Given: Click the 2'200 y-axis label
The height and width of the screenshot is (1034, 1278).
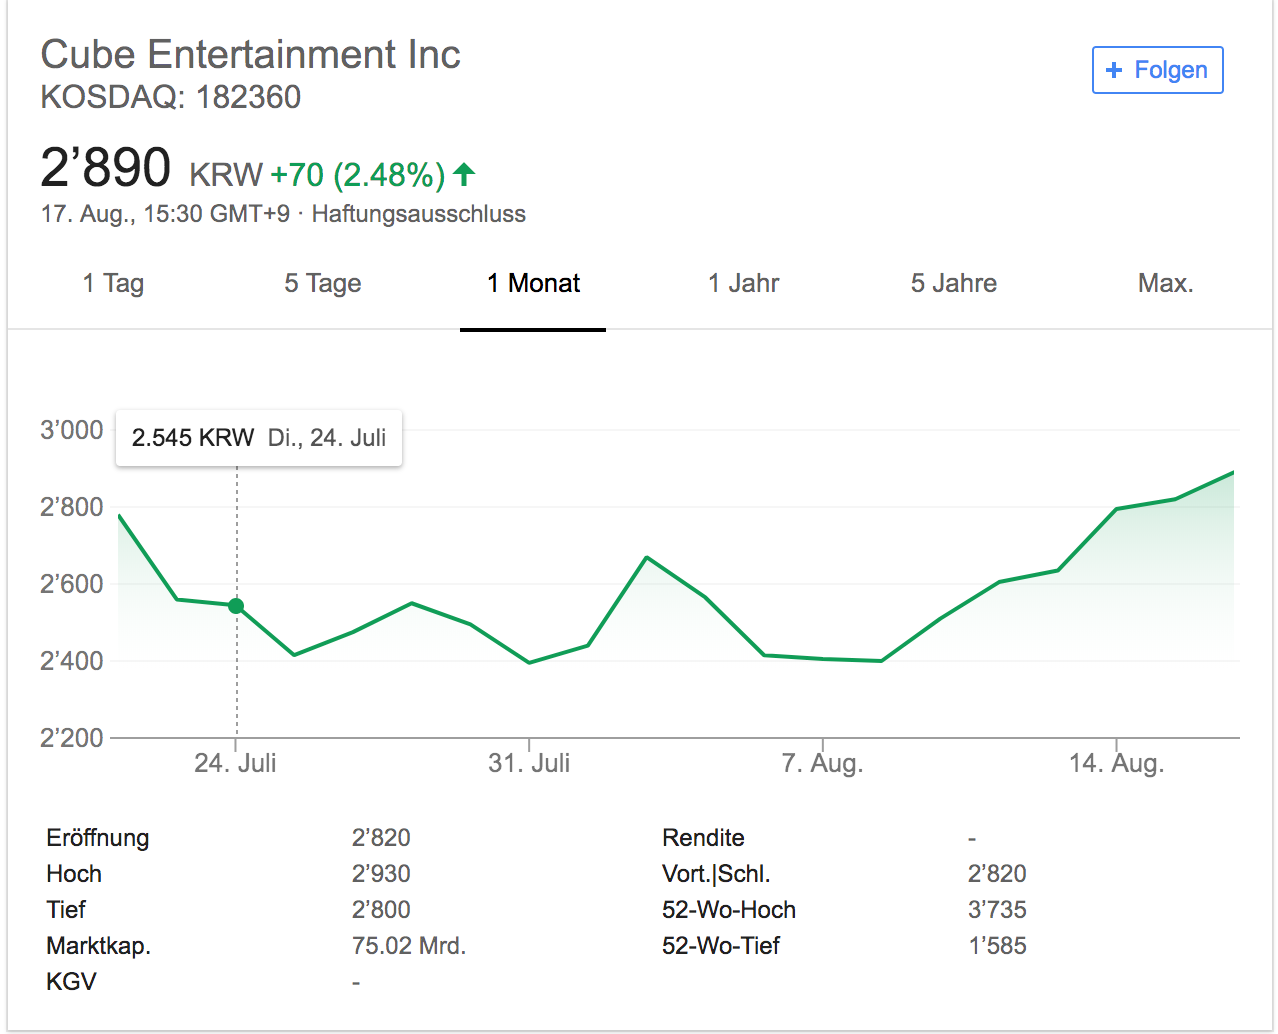Looking at the screenshot, I should click(x=72, y=738).
